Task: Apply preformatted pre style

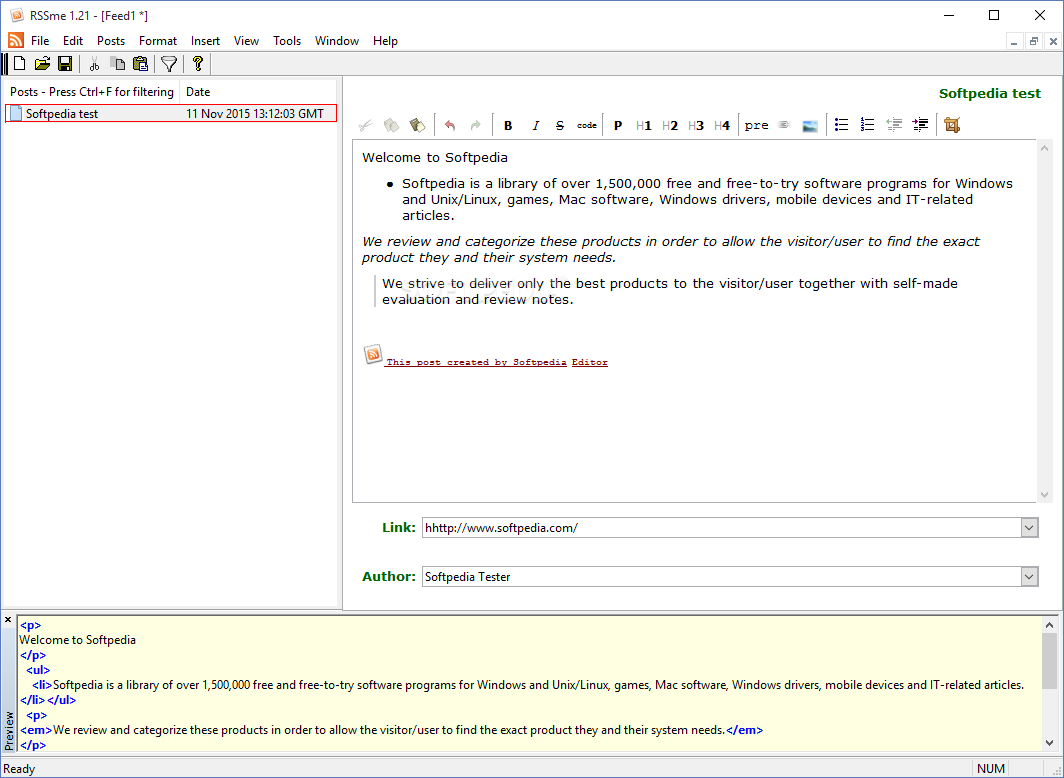Action: pos(757,125)
